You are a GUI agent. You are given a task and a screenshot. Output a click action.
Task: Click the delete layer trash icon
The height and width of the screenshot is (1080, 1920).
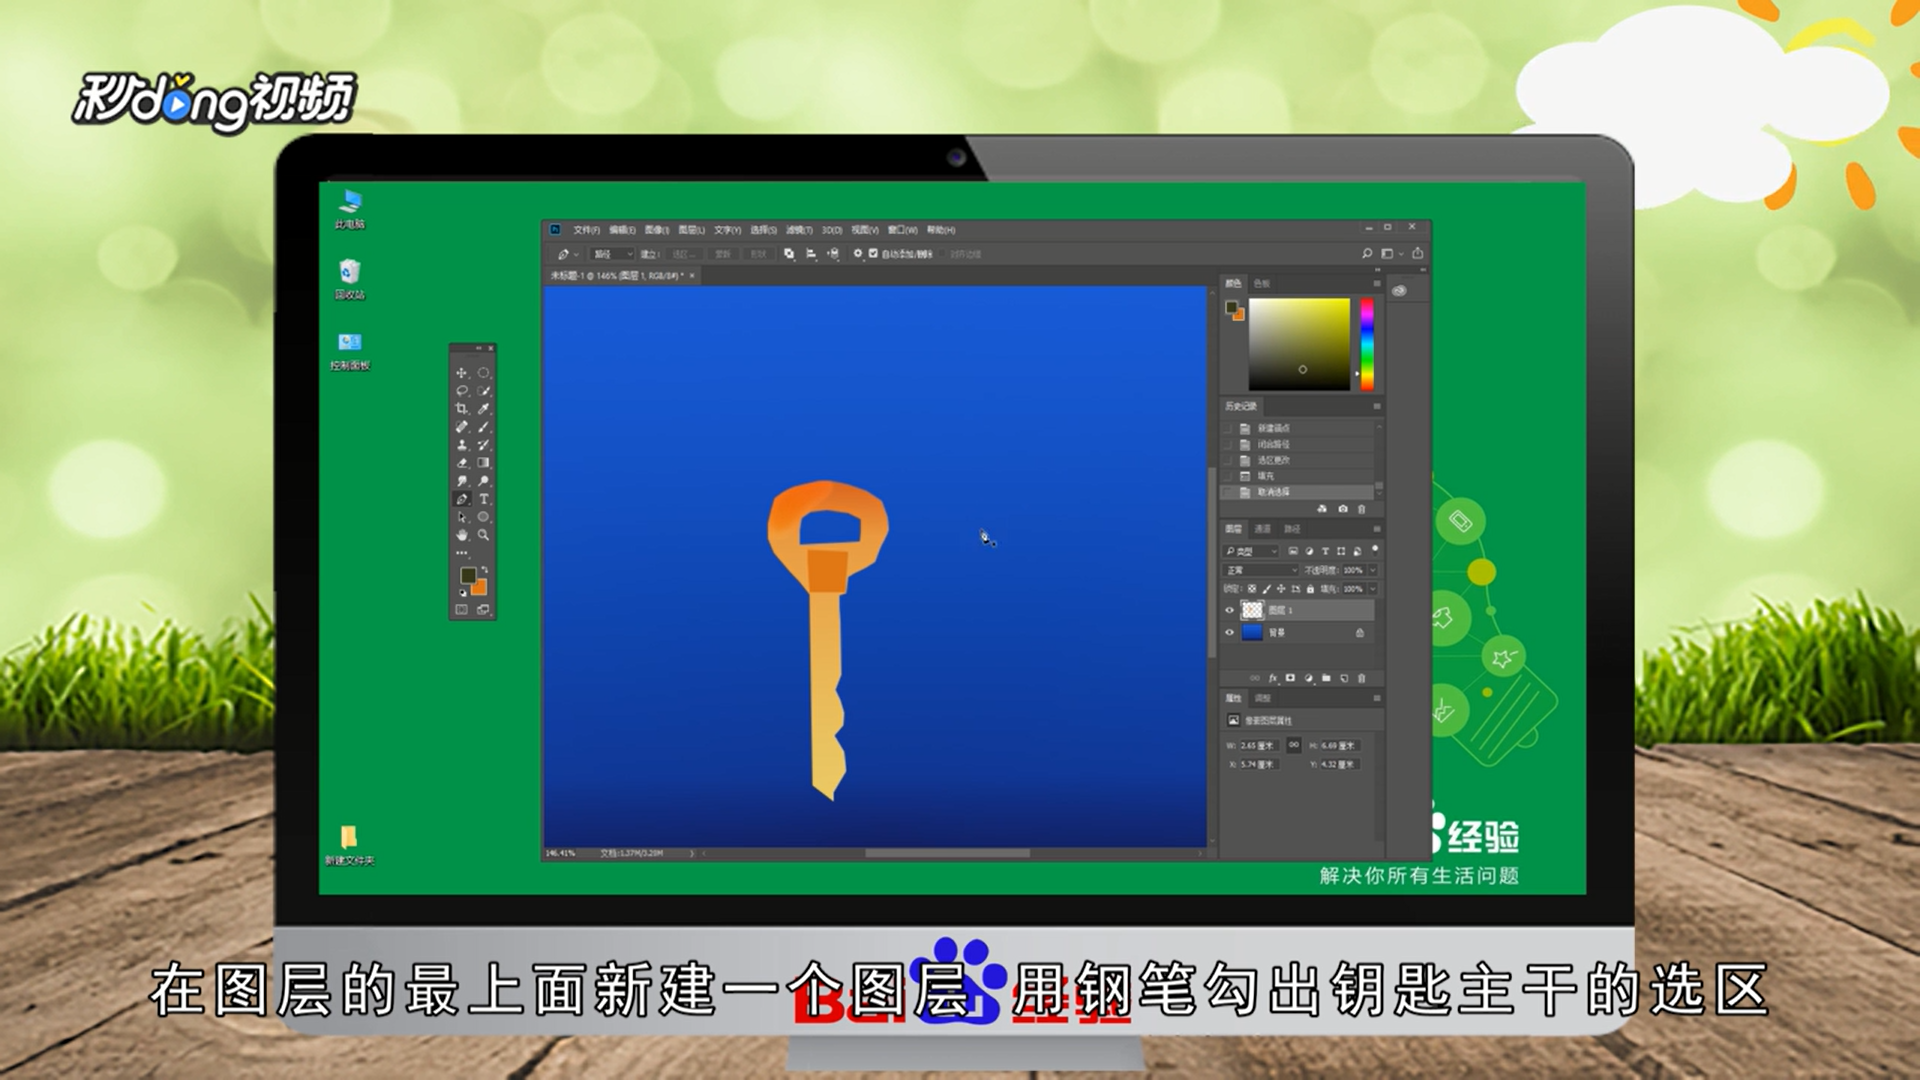coord(1362,678)
